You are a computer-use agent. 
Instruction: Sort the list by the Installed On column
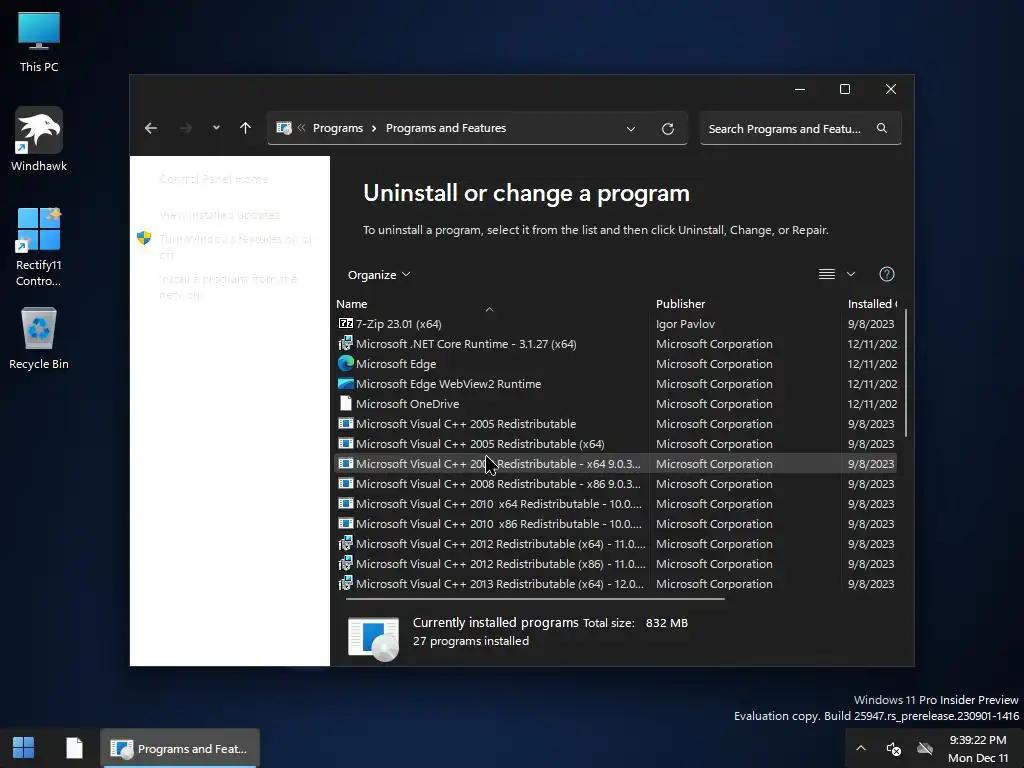coord(871,304)
